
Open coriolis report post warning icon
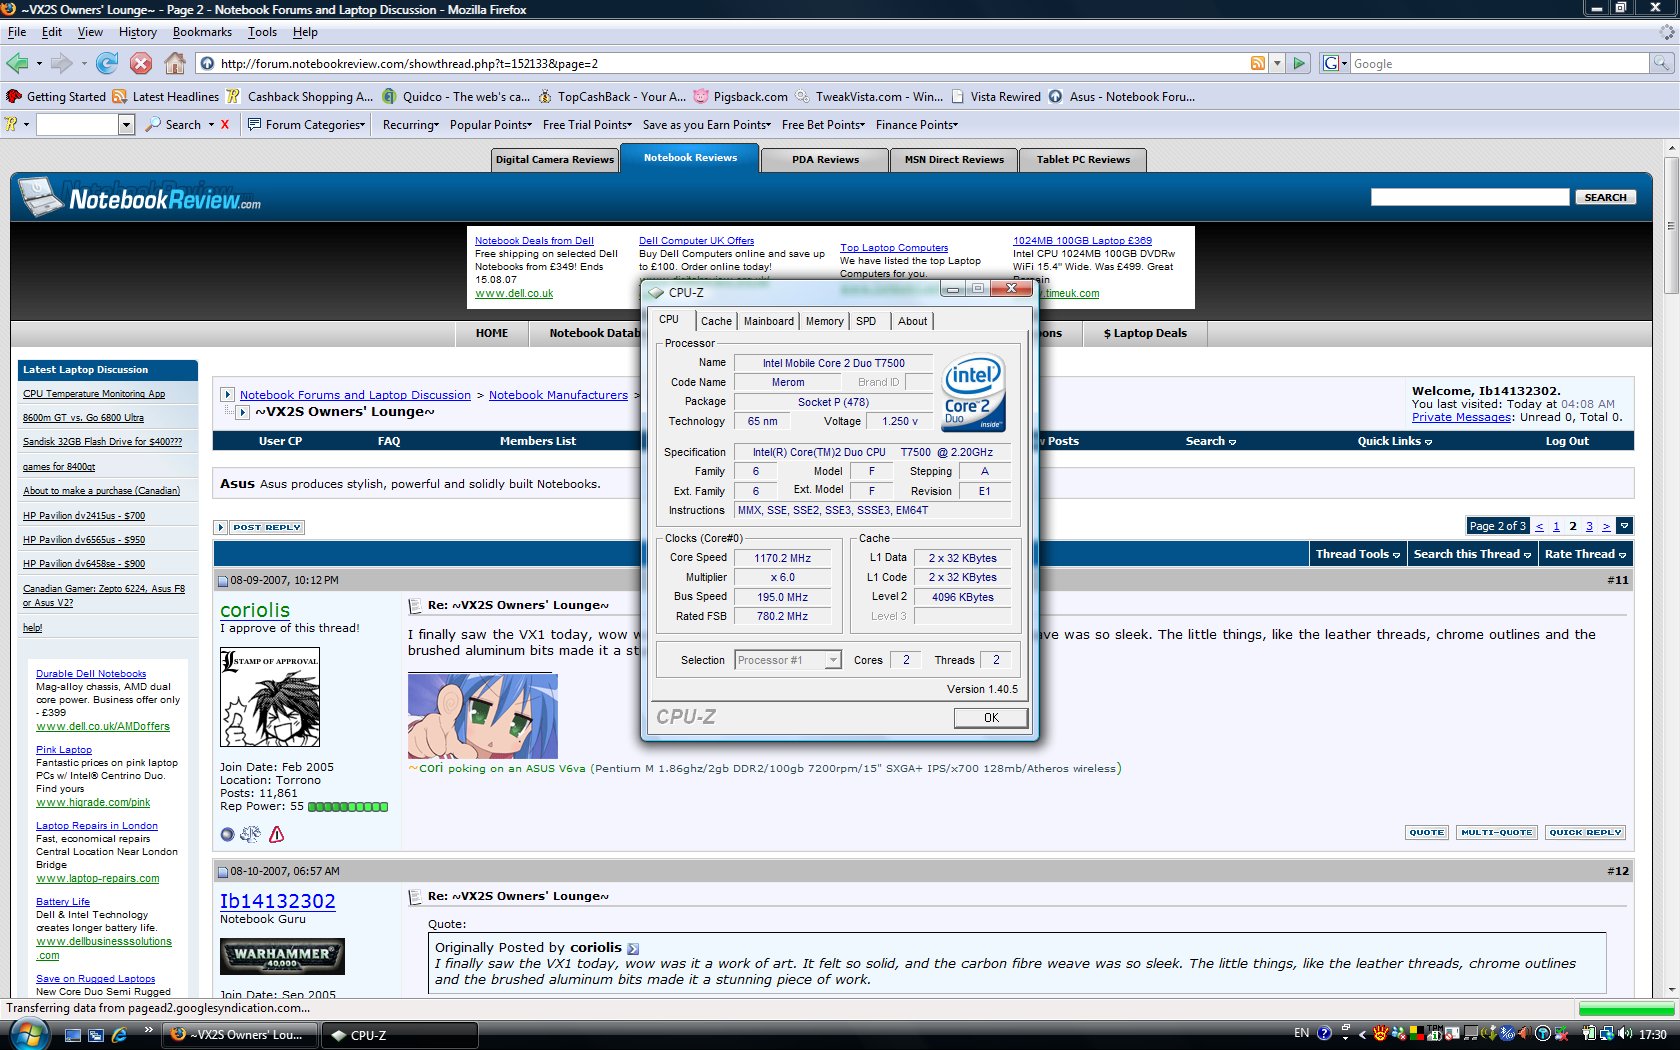tap(277, 834)
